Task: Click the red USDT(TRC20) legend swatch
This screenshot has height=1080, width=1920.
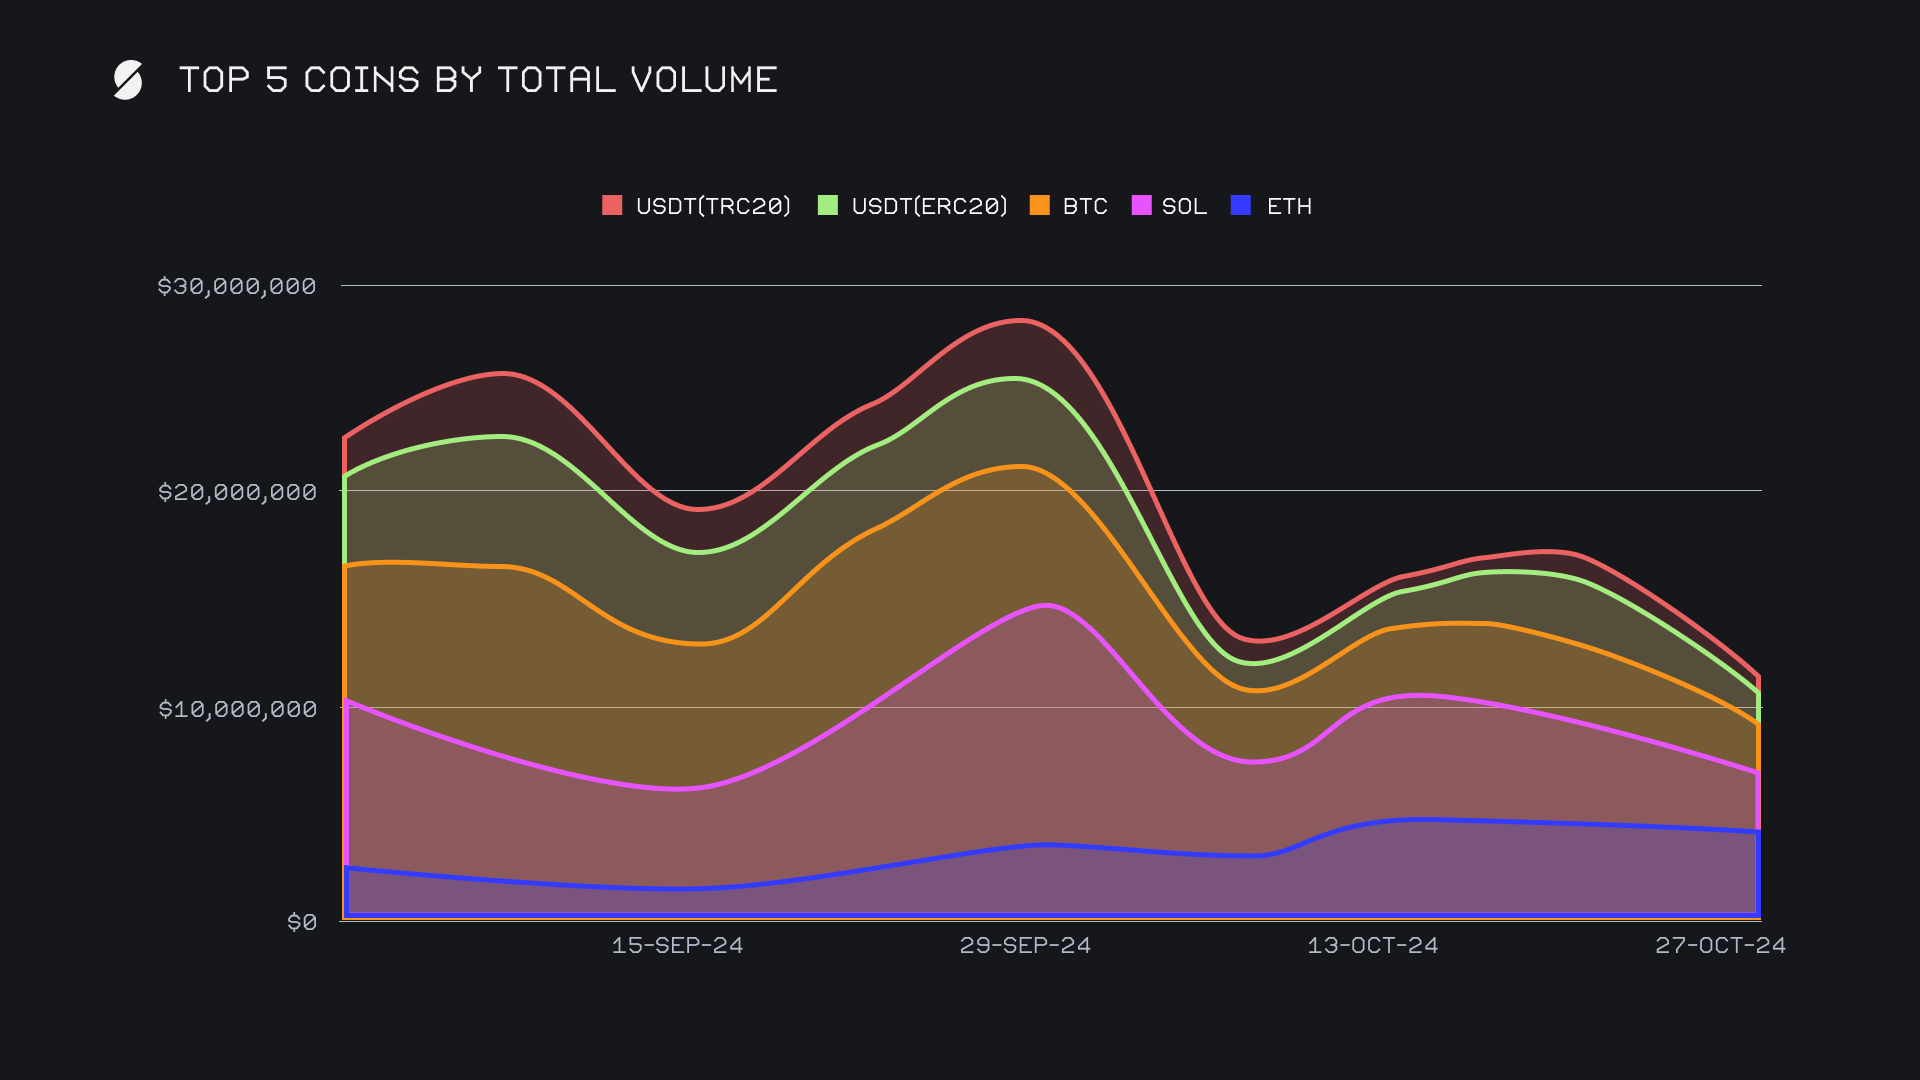Action: [x=612, y=205]
